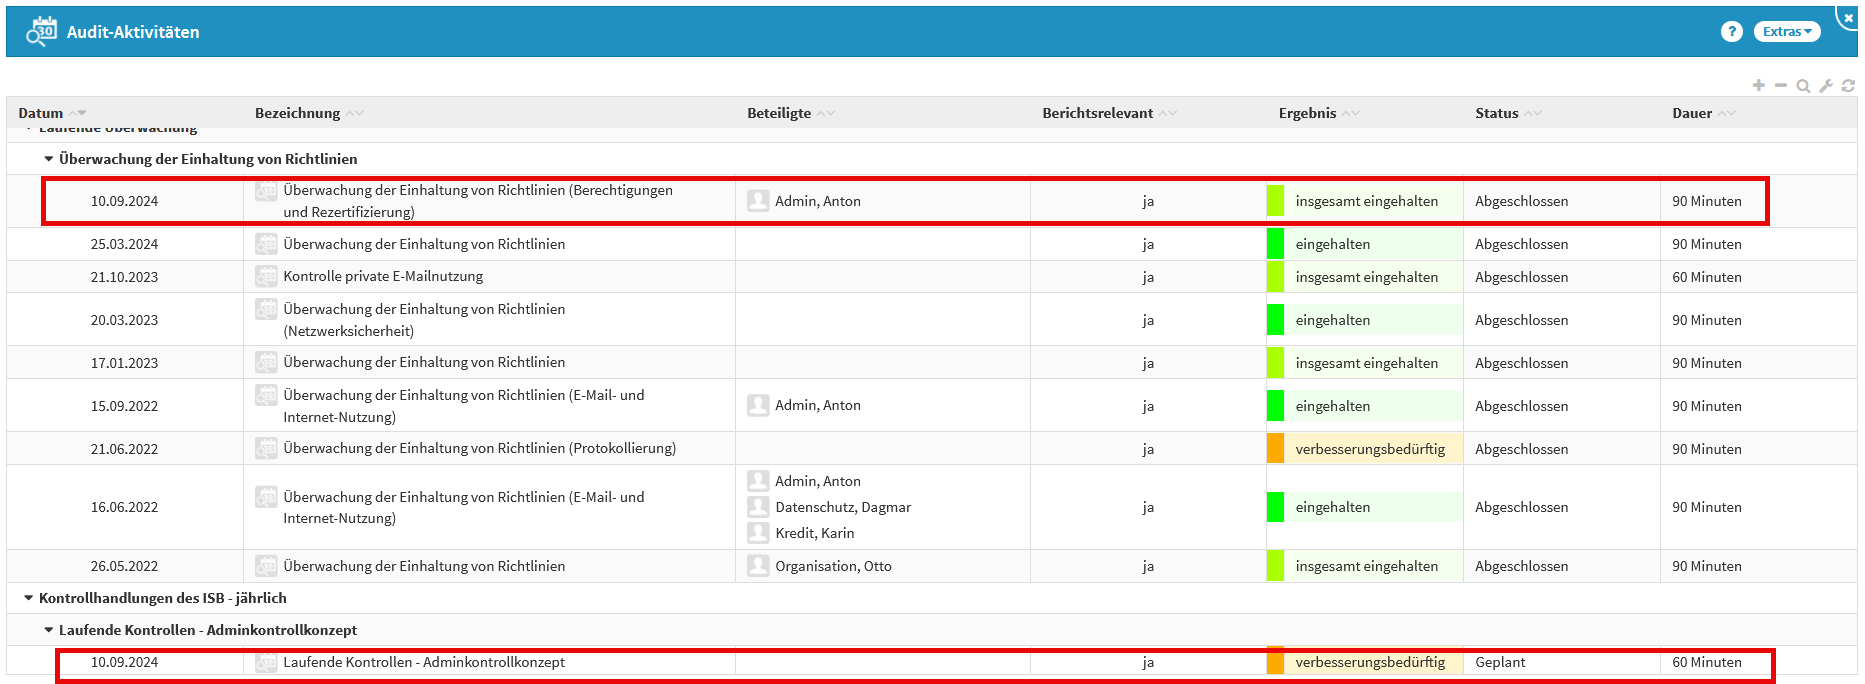
Task: Open the Überwachung der Einhaltung von Richtlinien (Protokollierung) entry
Action: [479, 449]
